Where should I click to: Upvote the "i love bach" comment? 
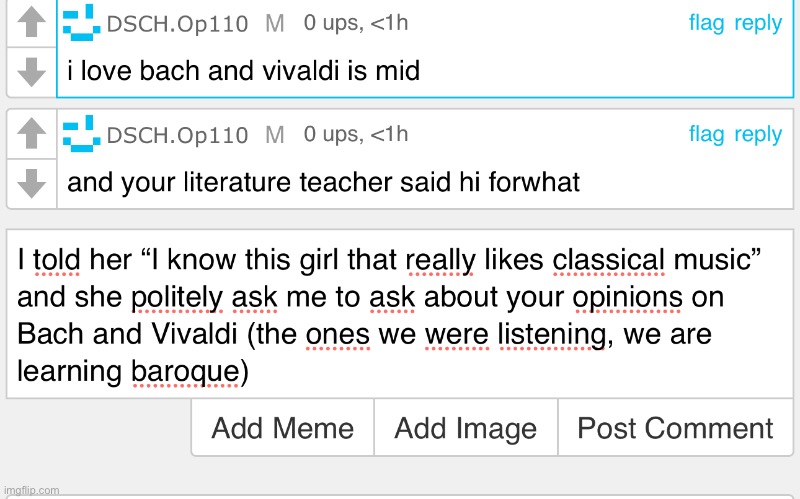tap(33, 21)
